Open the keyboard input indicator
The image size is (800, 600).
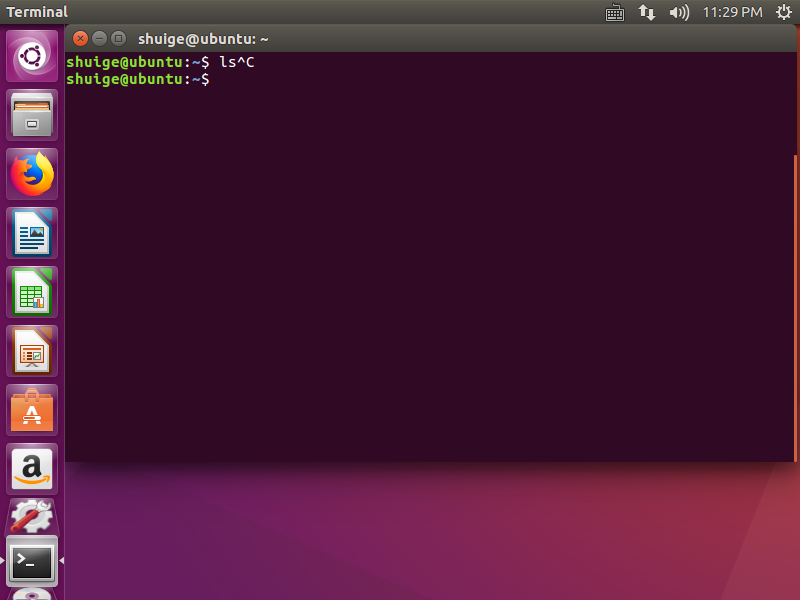coord(614,12)
